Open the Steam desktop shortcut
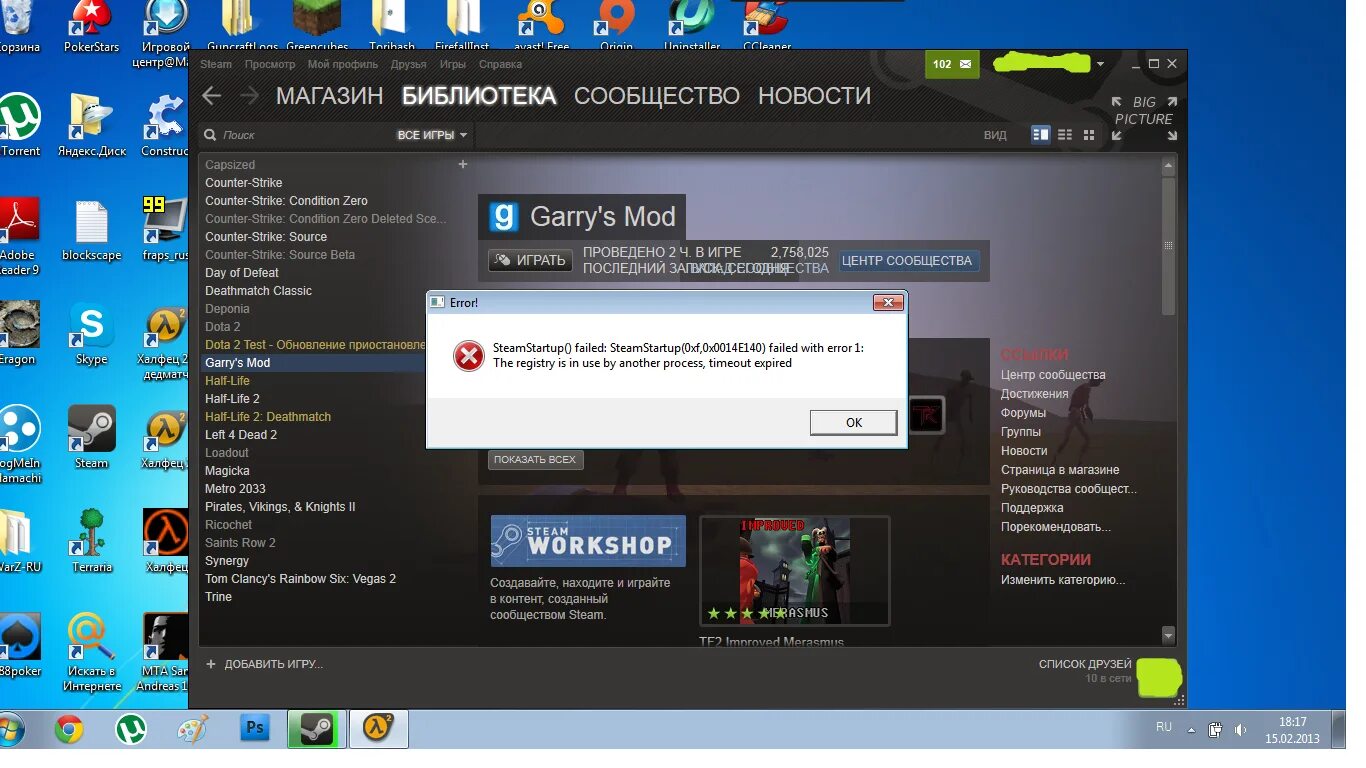The image size is (1366, 768). click(91, 438)
